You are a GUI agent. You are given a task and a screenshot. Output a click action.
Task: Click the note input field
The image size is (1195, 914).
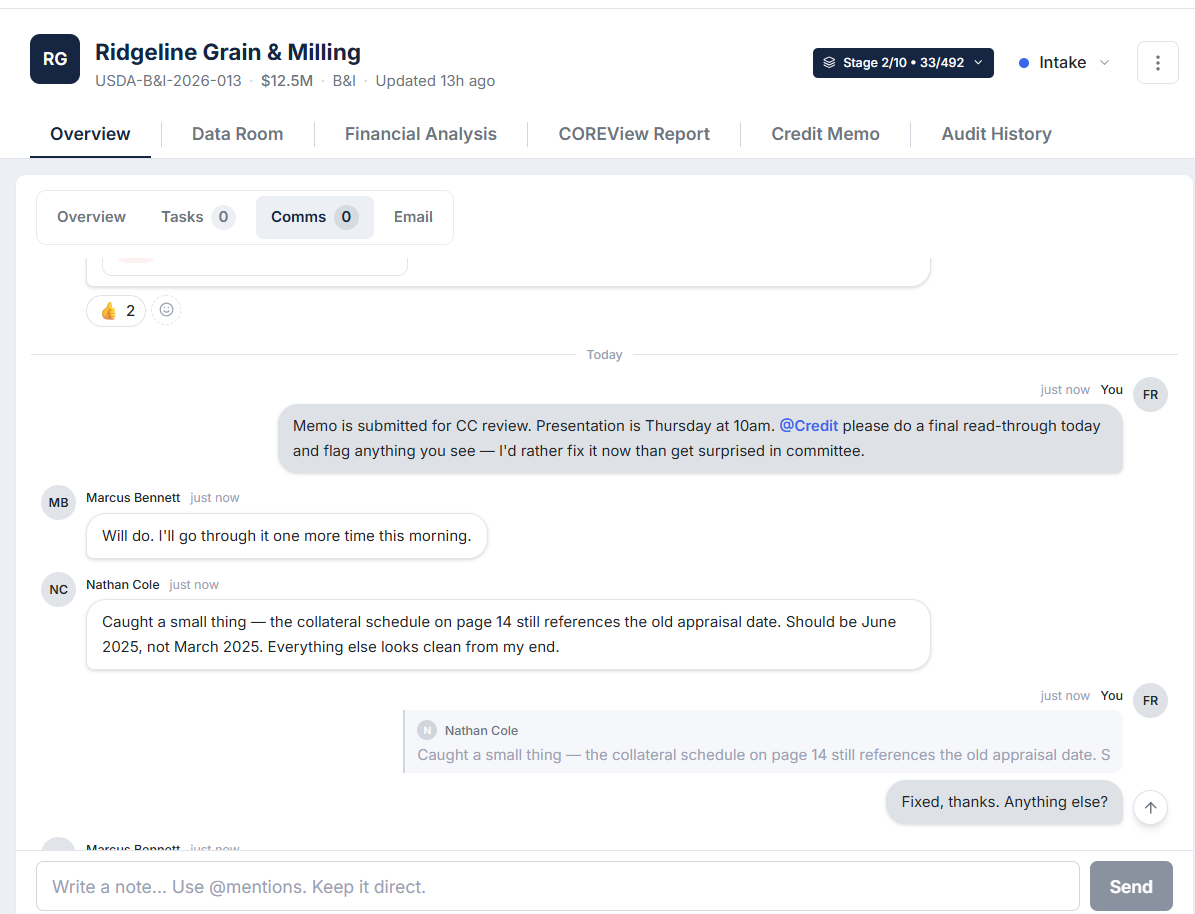tap(557, 886)
